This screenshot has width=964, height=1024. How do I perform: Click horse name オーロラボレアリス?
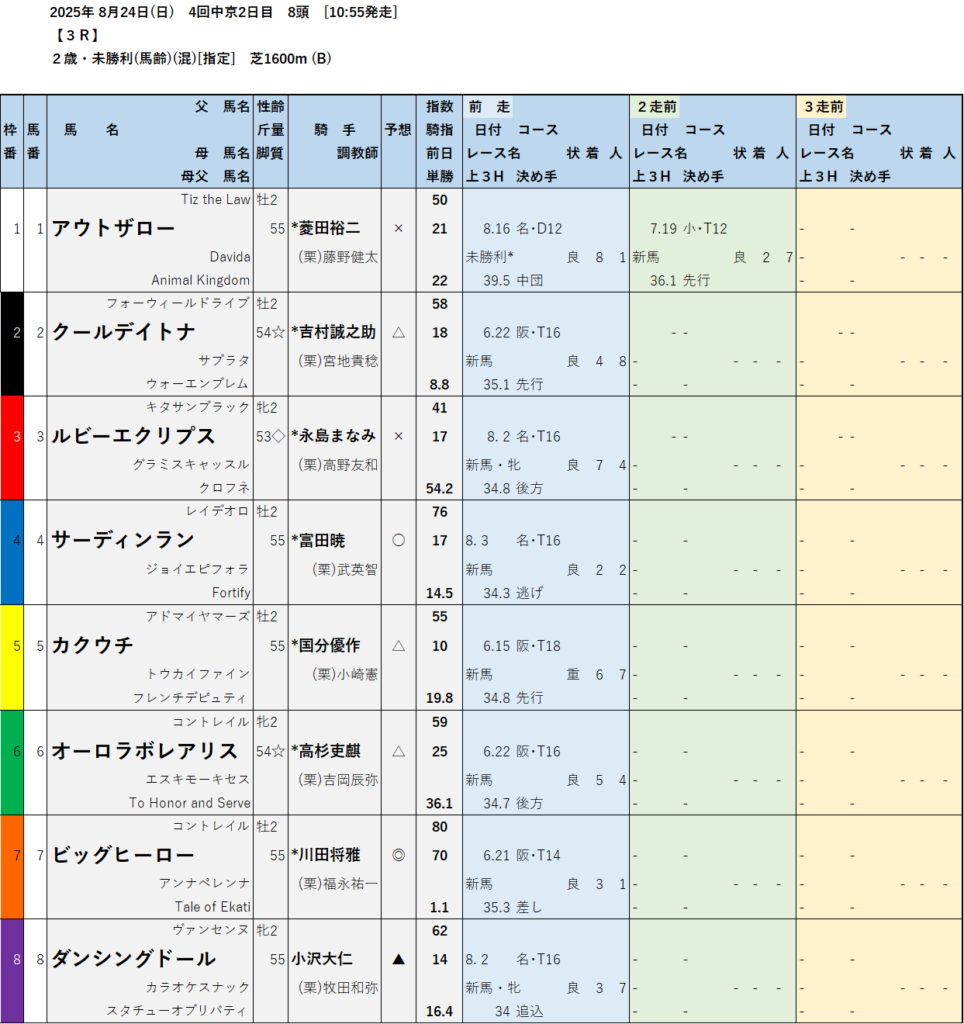144,751
